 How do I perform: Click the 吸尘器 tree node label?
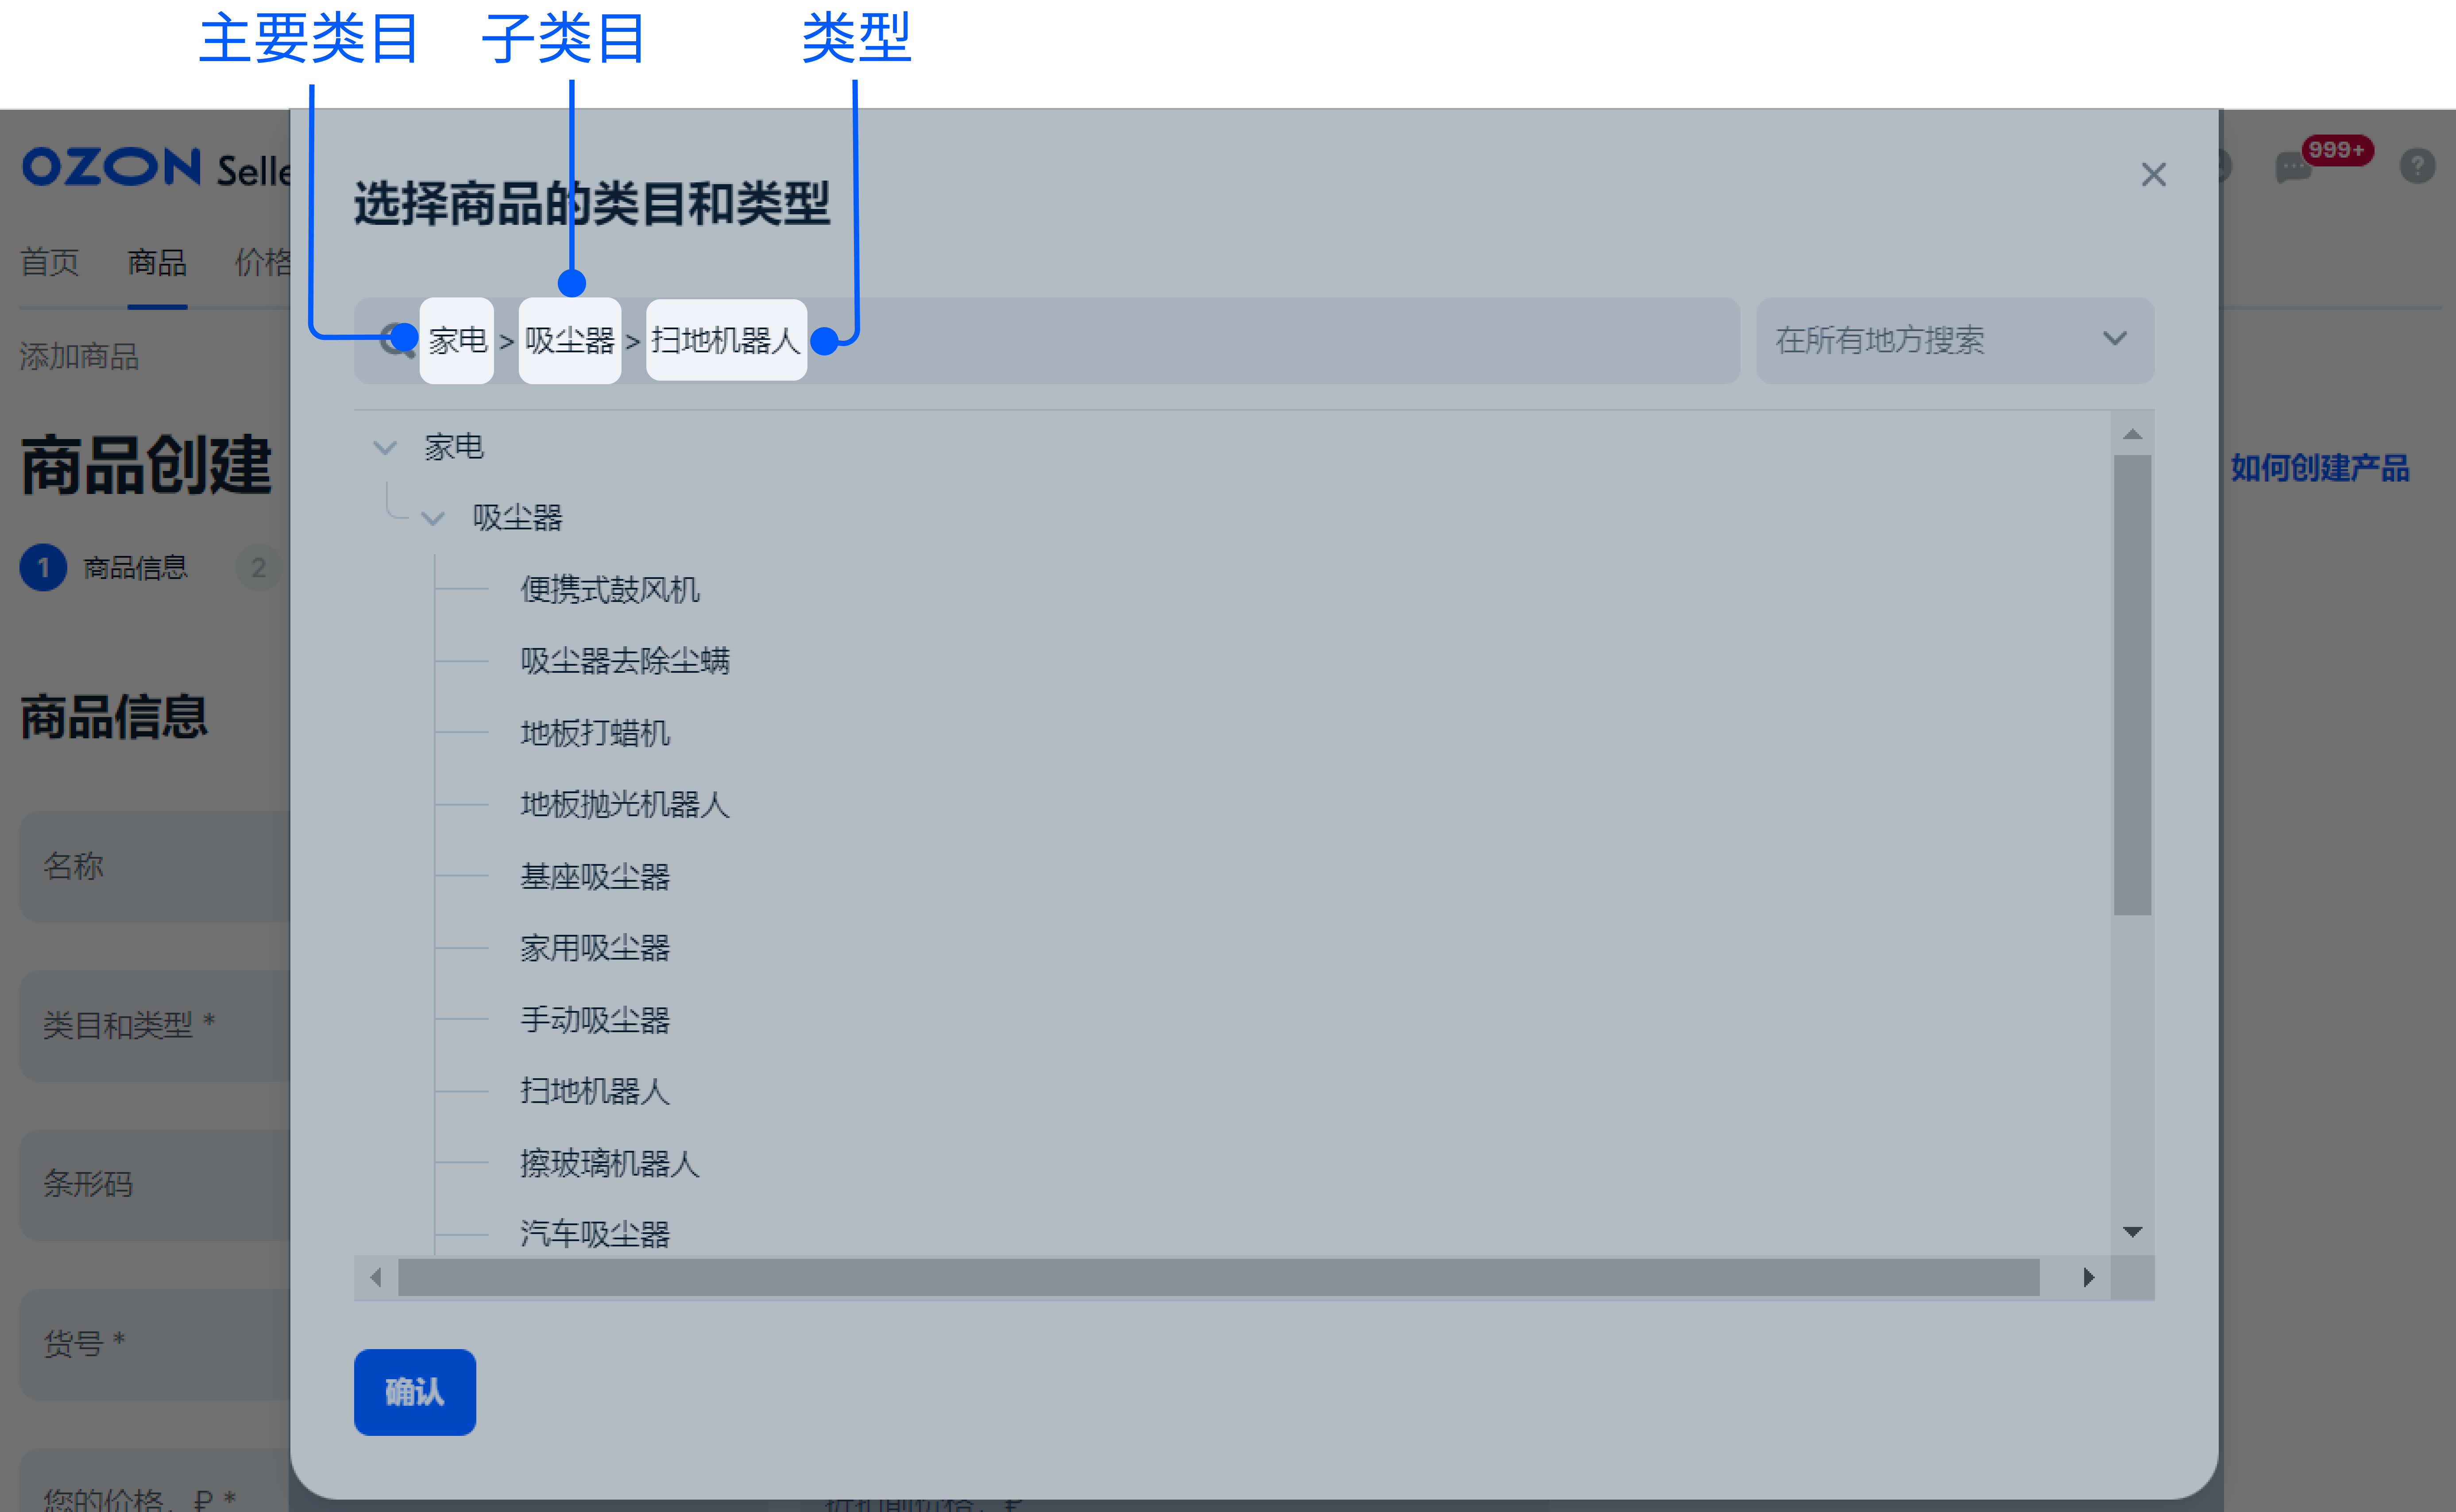(x=517, y=517)
